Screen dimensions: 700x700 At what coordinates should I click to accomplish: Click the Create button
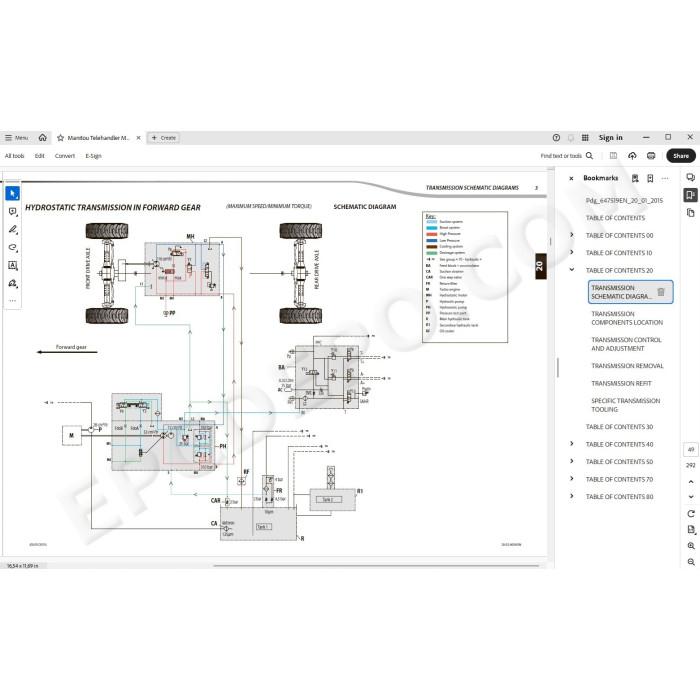click(163, 138)
